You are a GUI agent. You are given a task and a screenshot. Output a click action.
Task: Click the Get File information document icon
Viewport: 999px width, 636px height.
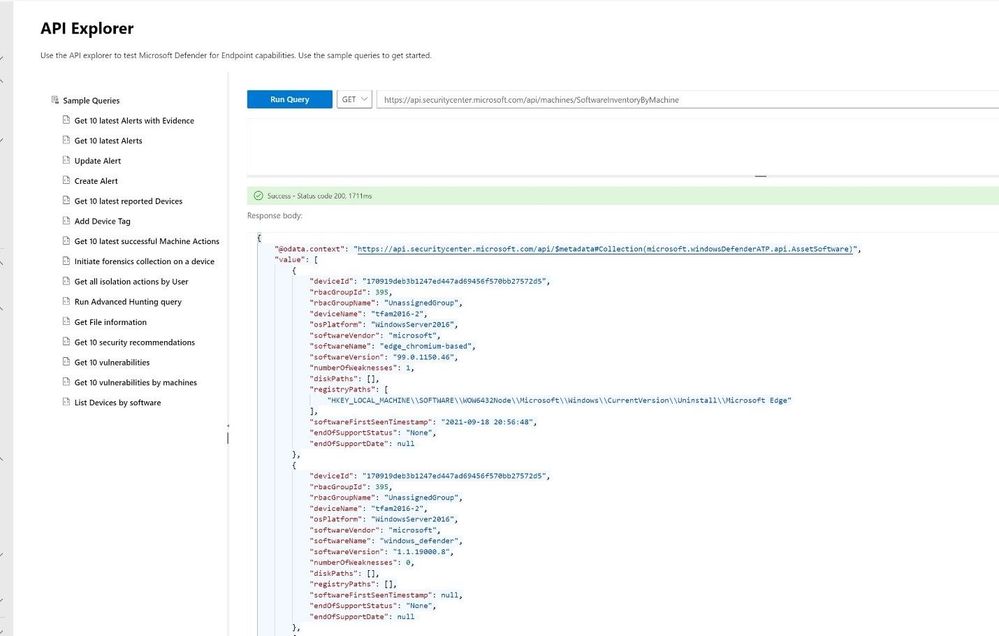click(x=66, y=321)
